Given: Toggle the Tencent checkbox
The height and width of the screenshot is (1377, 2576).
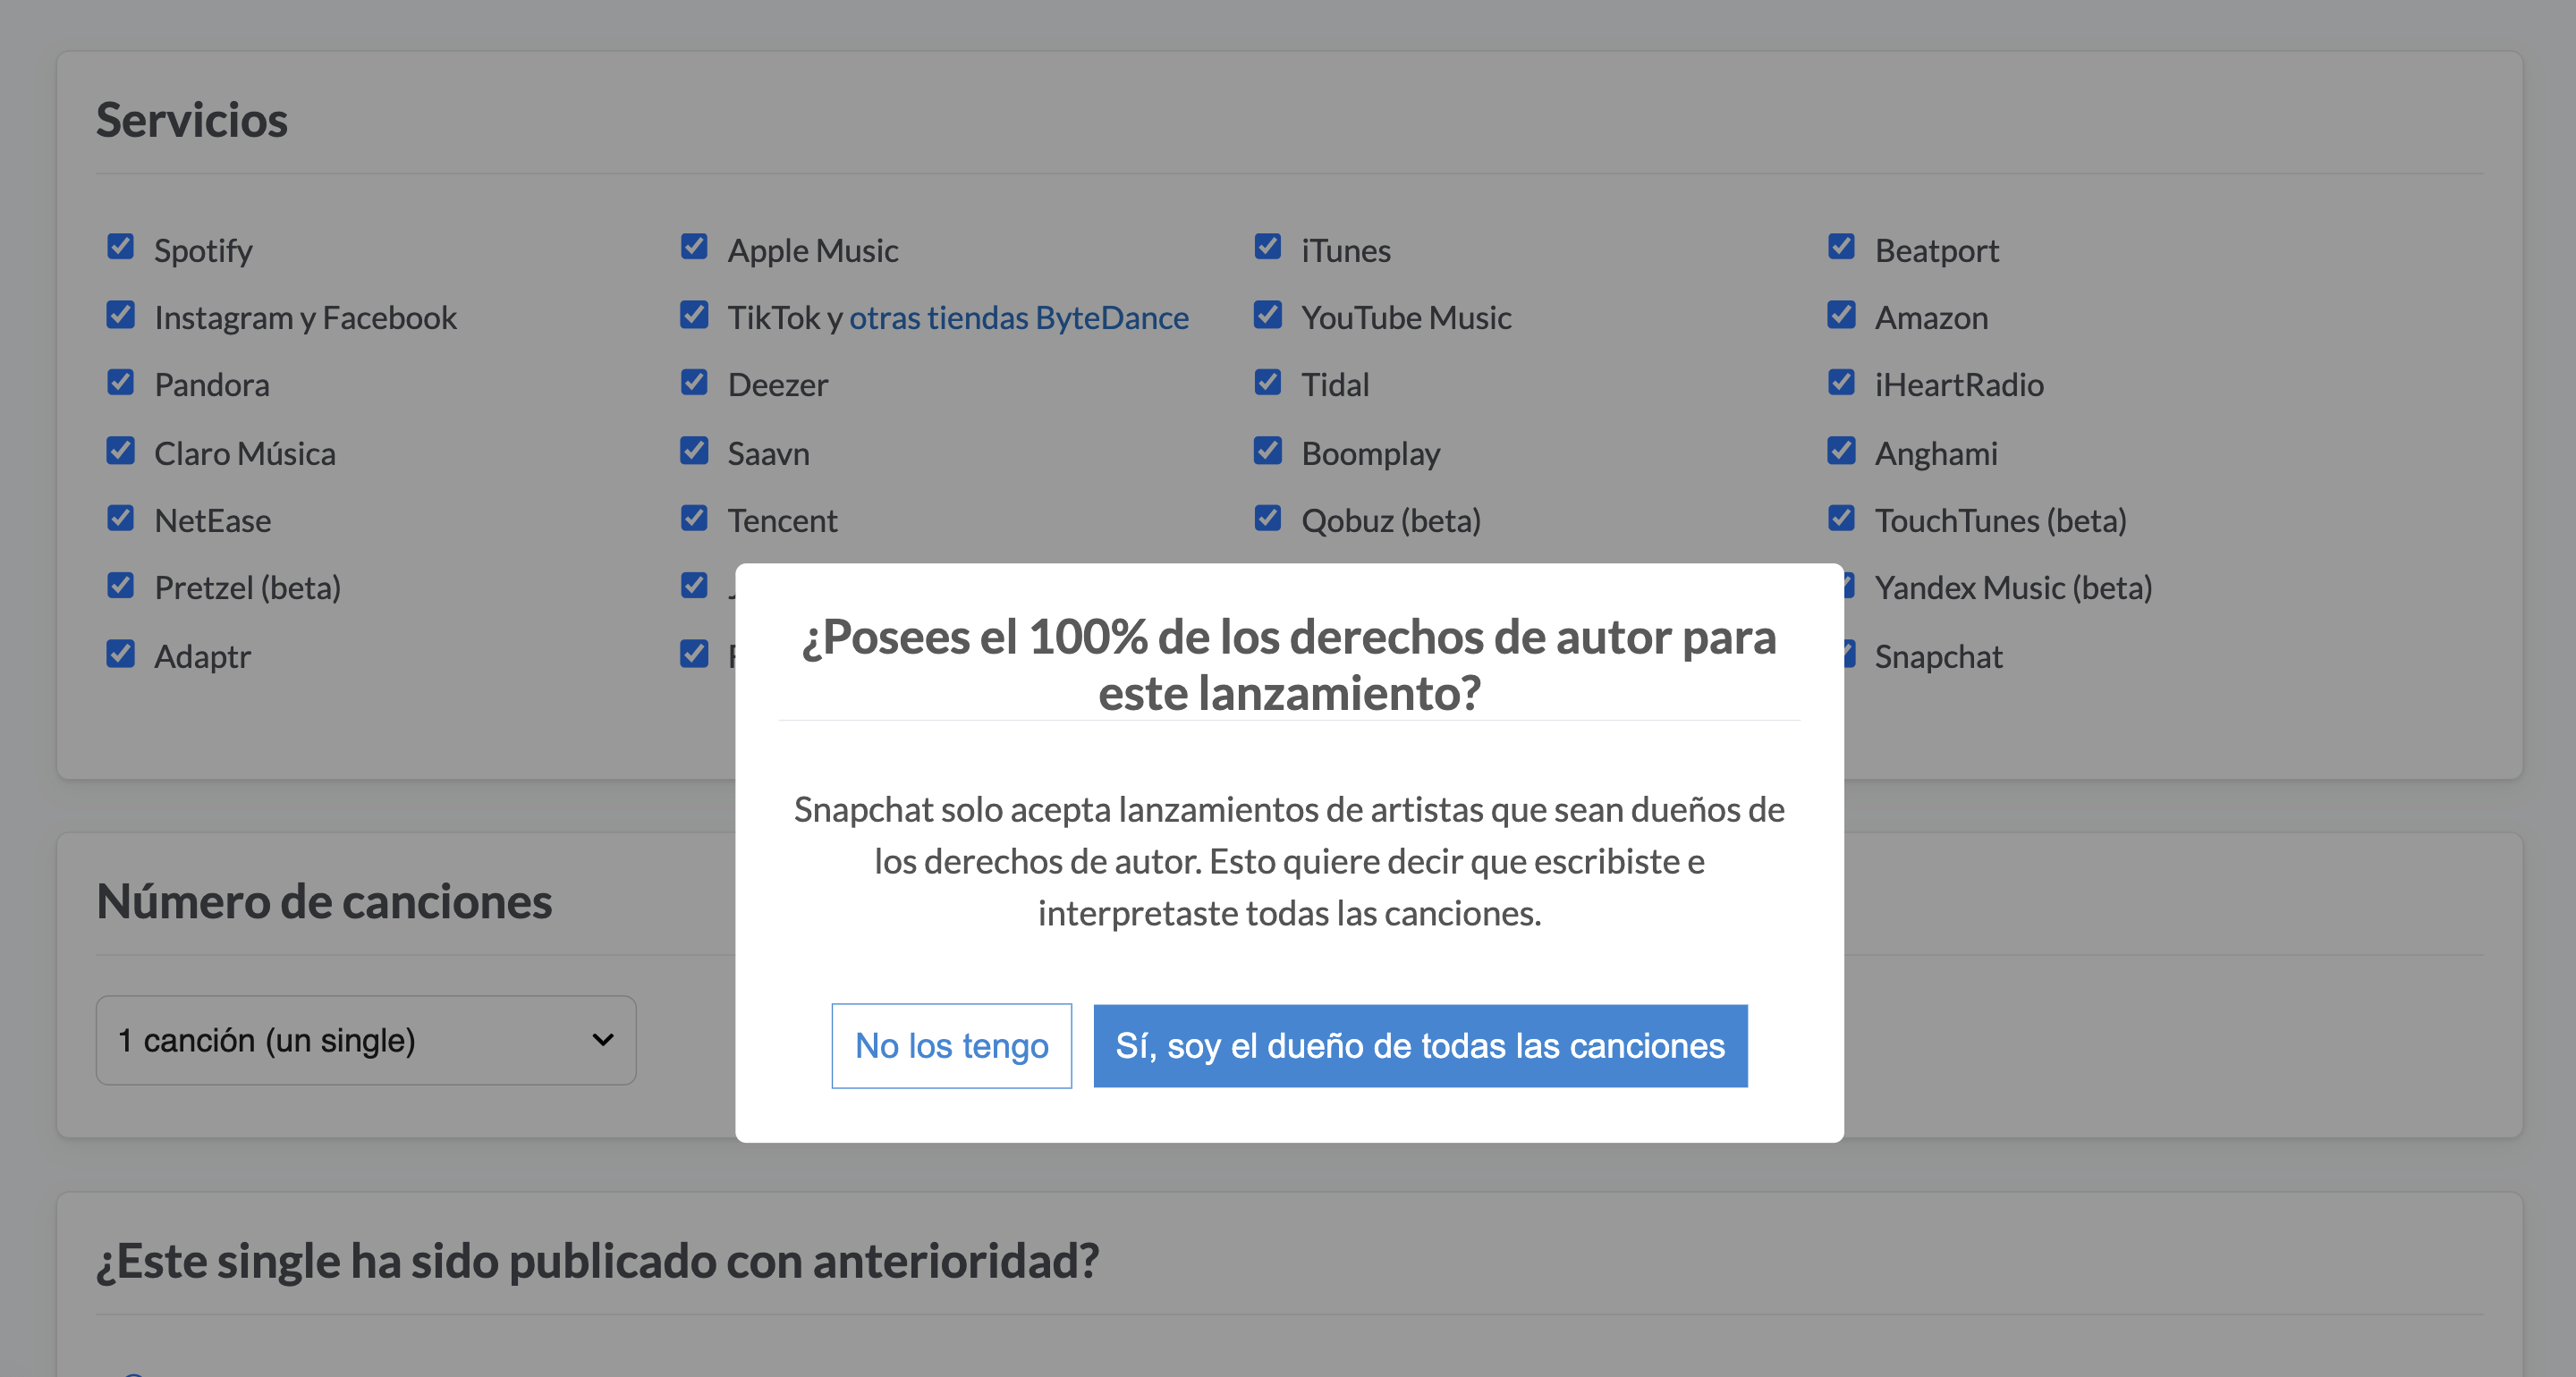Looking at the screenshot, I should pos(694,518).
